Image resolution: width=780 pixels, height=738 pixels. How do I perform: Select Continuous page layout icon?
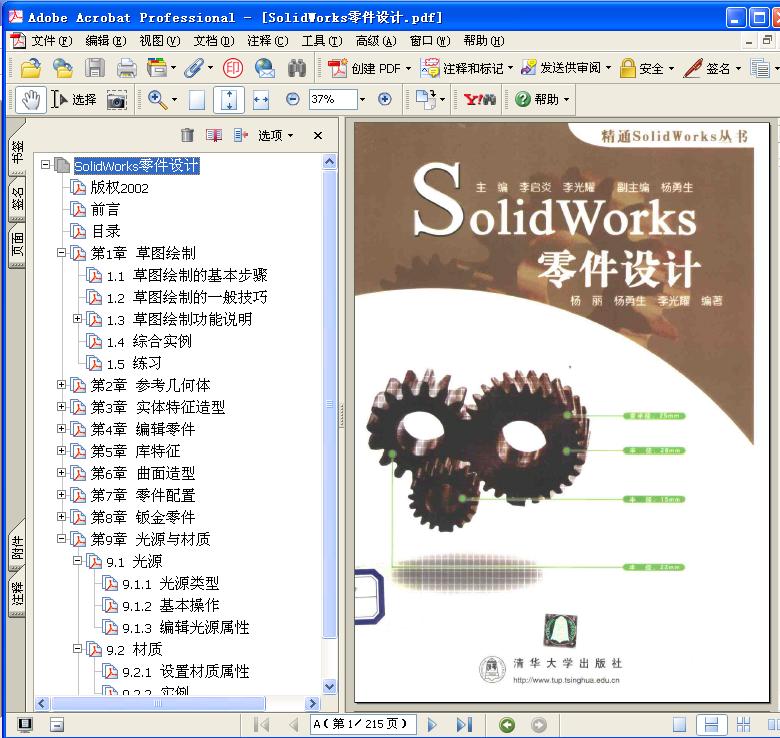coord(711,724)
